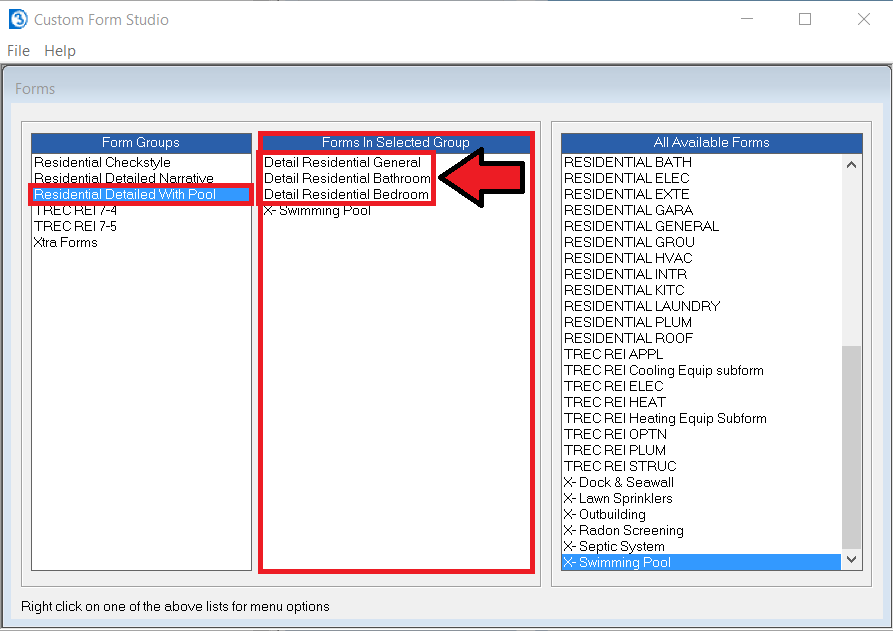The width and height of the screenshot is (893, 631).
Task: Click the Forms In Selected Group header
Action: (396, 143)
